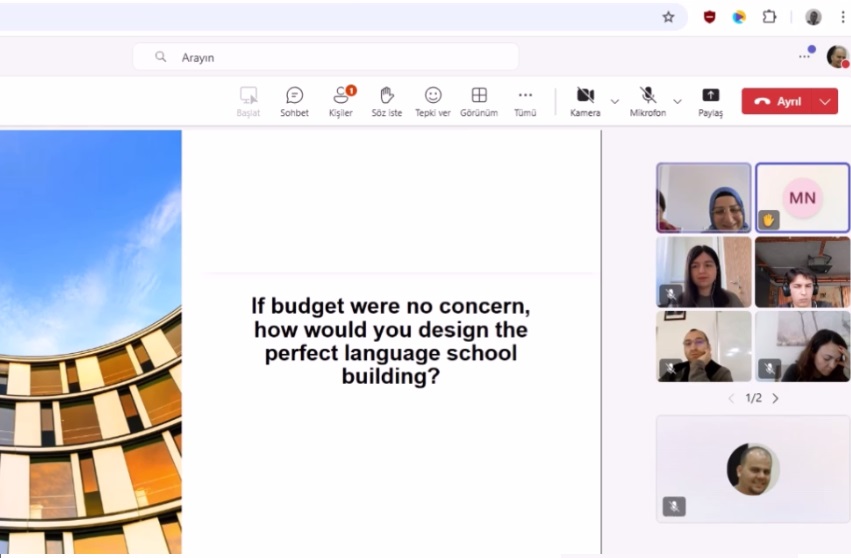Share screen with Paylaş
This screenshot has height=558, width=851.
[710, 102]
